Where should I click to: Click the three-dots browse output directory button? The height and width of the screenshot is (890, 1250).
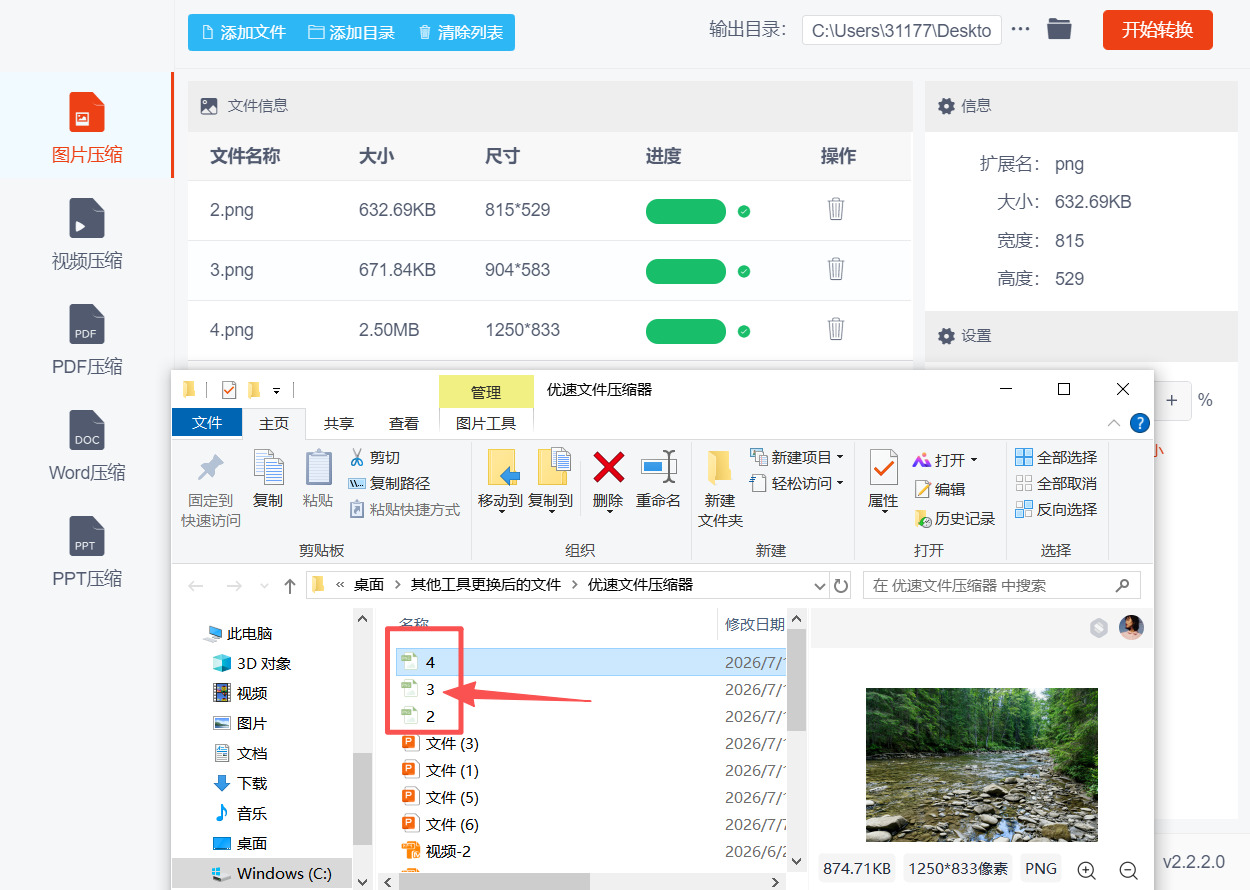pos(1020,29)
